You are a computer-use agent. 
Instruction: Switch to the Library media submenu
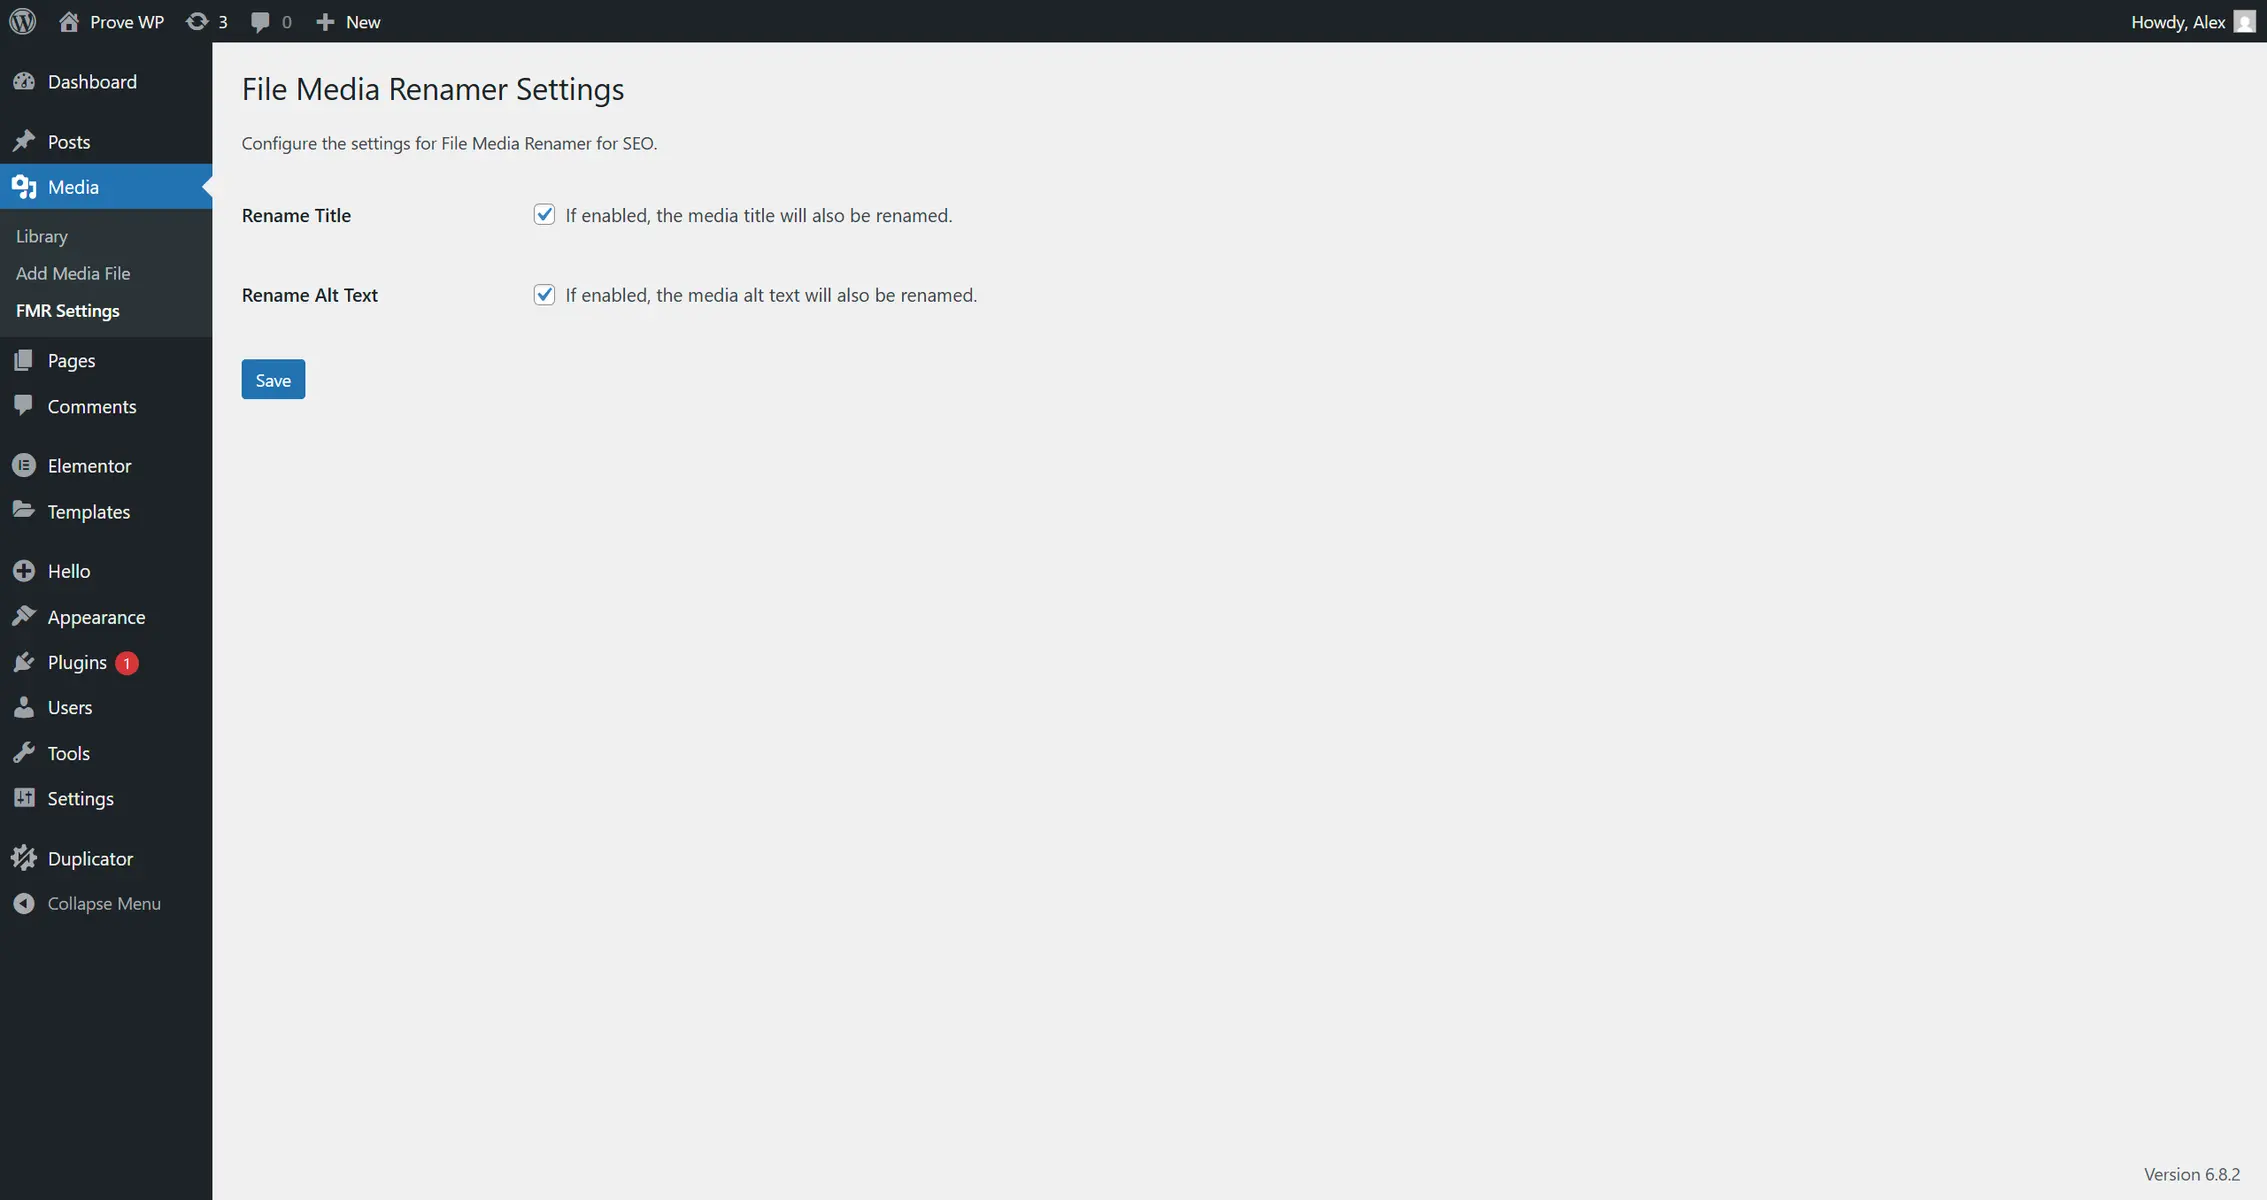(x=41, y=236)
